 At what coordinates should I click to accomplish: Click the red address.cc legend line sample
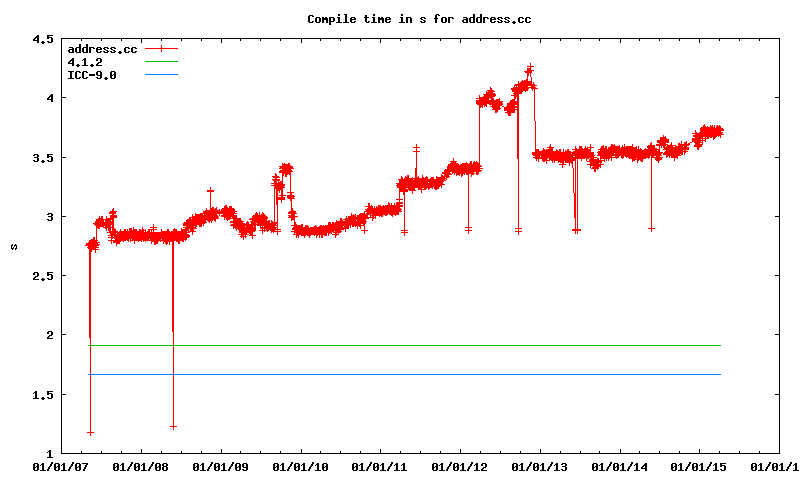tap(161, 49)
